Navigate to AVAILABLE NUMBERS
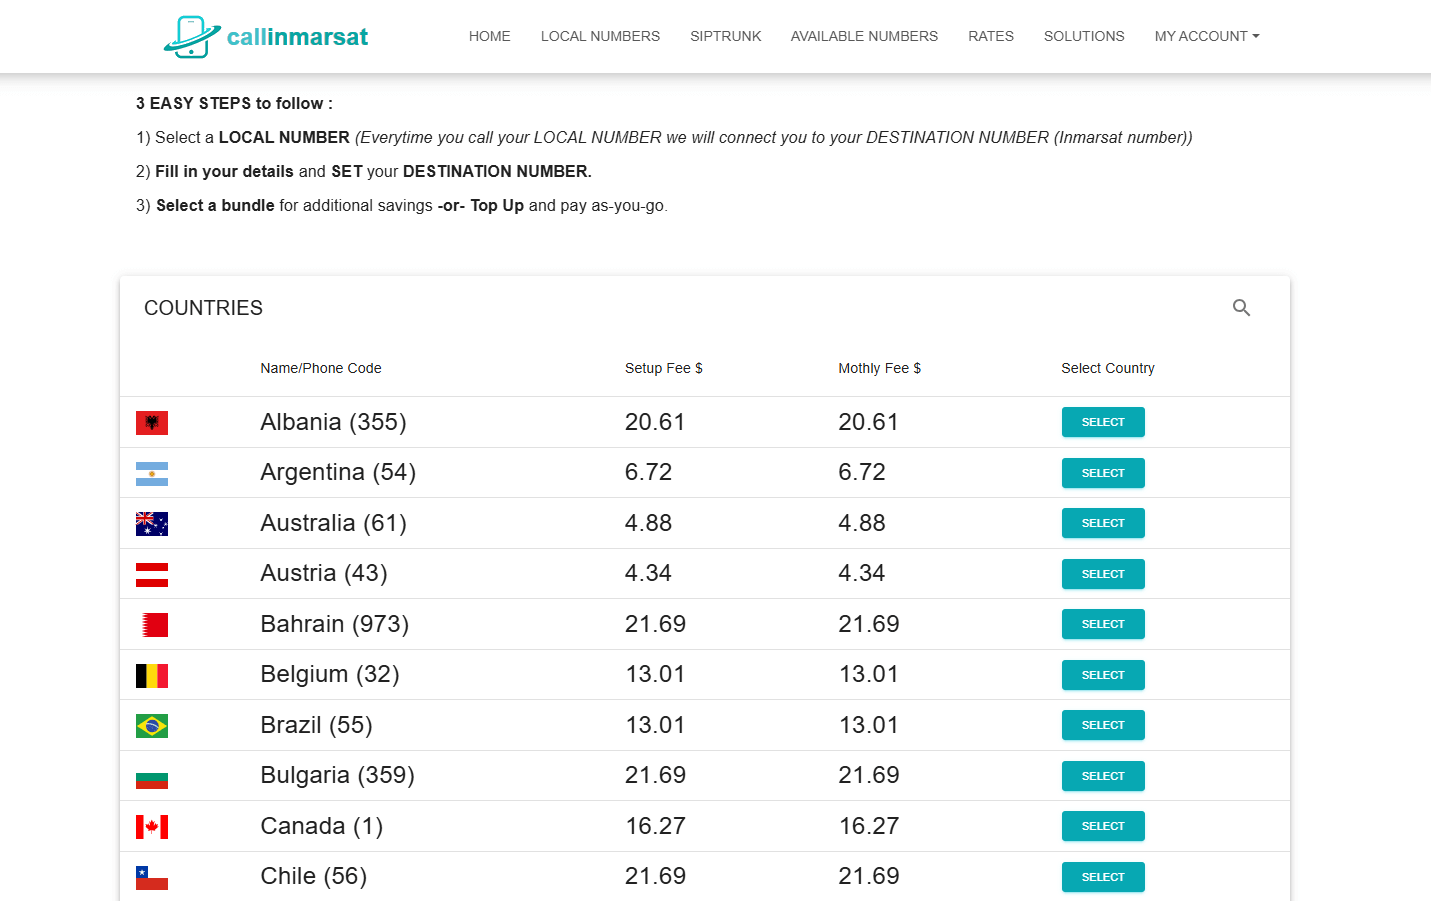 (x=864, y=36)
